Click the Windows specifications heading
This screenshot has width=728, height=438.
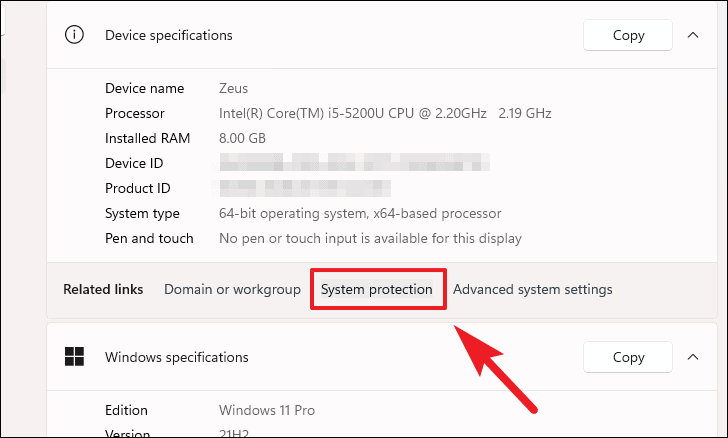176,357
